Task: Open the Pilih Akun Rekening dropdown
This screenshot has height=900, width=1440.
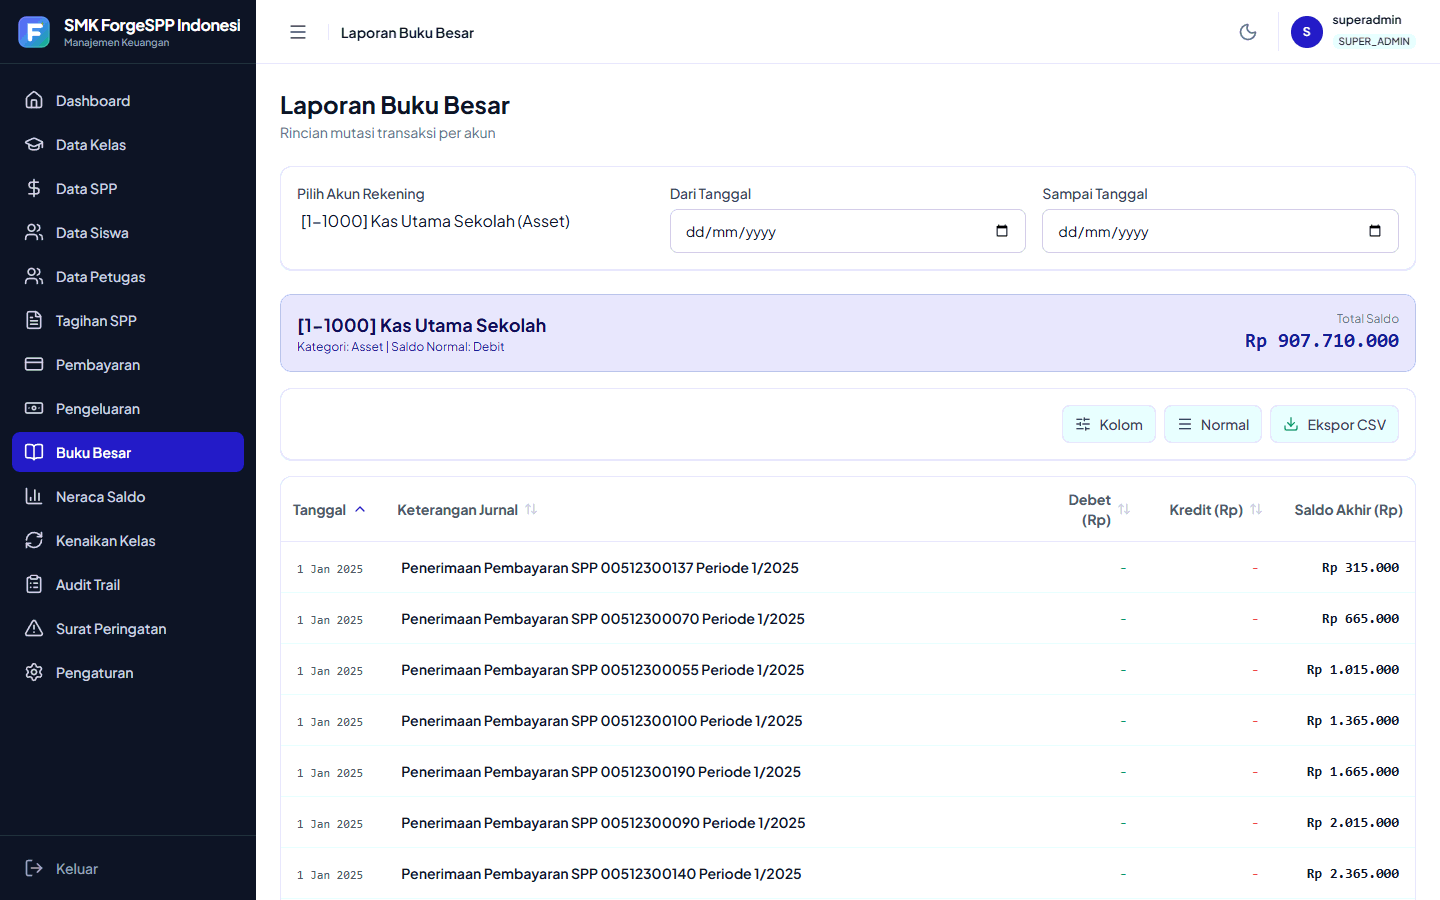Action: (475, 221)
